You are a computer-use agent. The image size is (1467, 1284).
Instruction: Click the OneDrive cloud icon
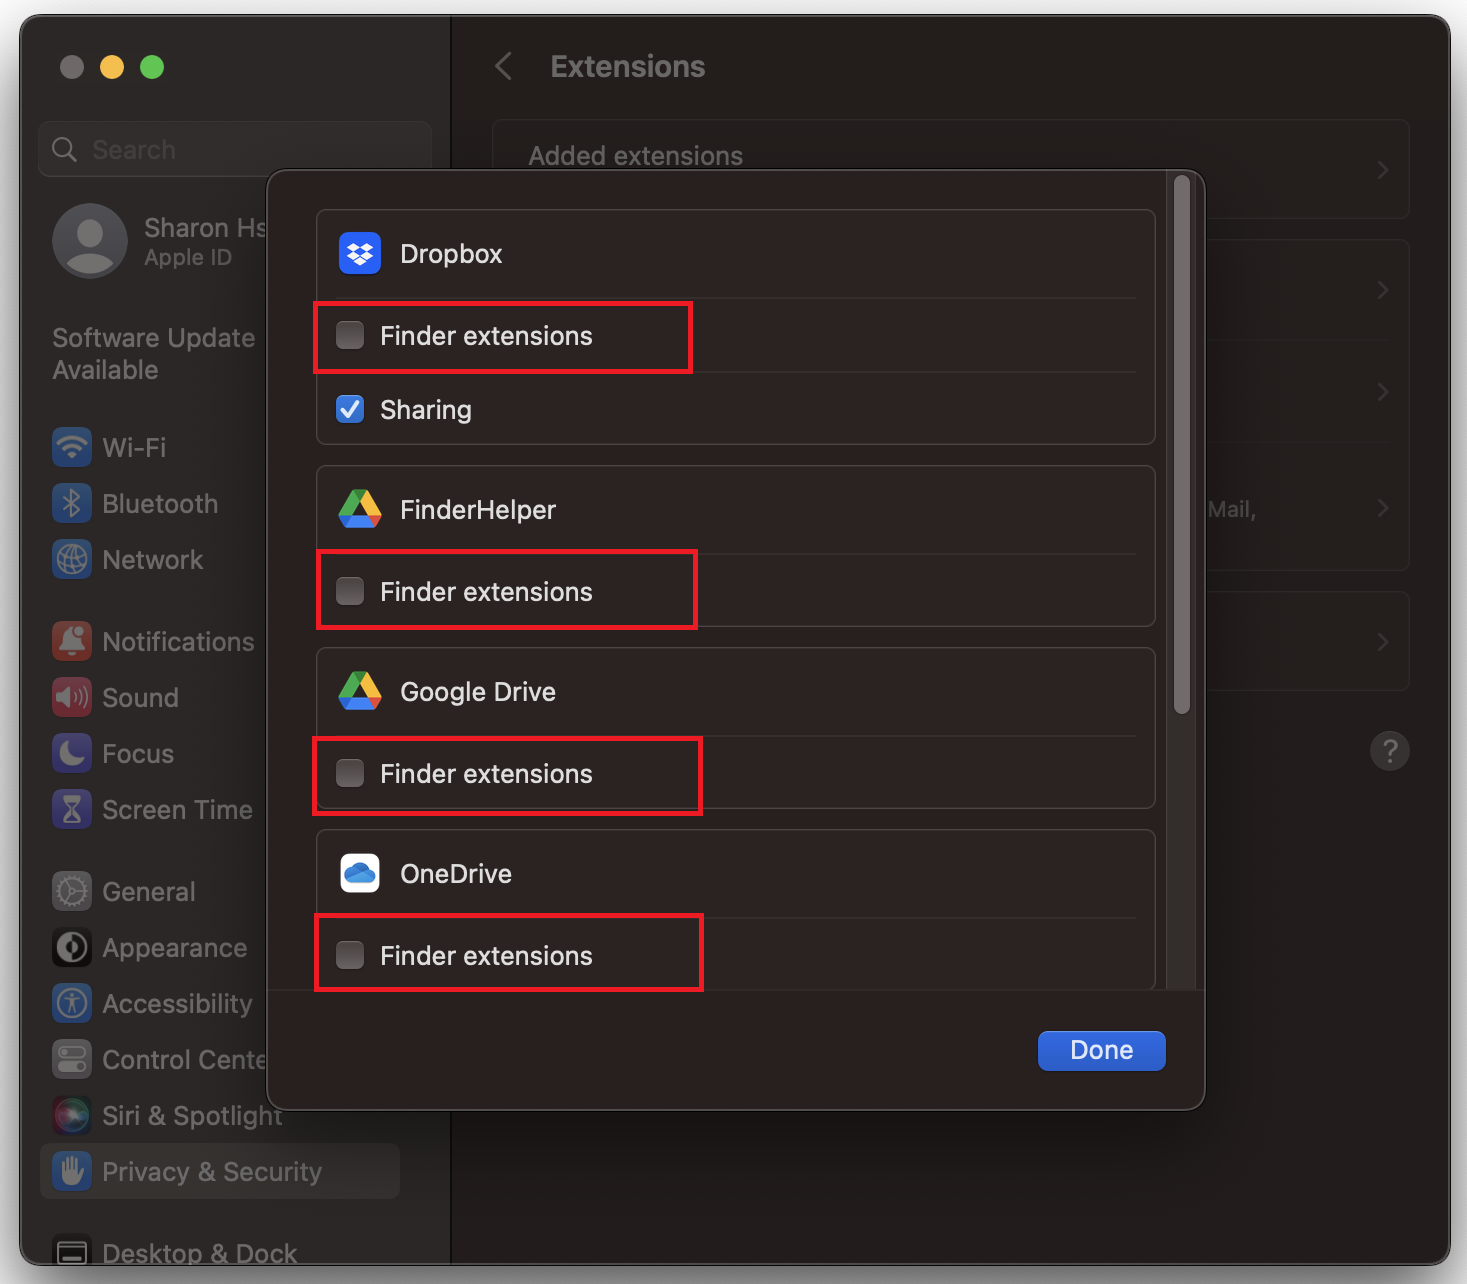pyautogui.click(x=360, y=874)
